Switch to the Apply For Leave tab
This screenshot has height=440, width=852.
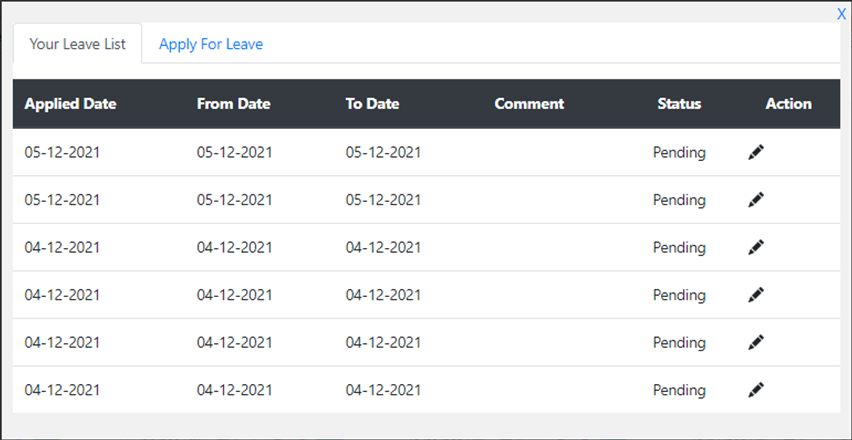pyautogui.click(x=211, y=44)
